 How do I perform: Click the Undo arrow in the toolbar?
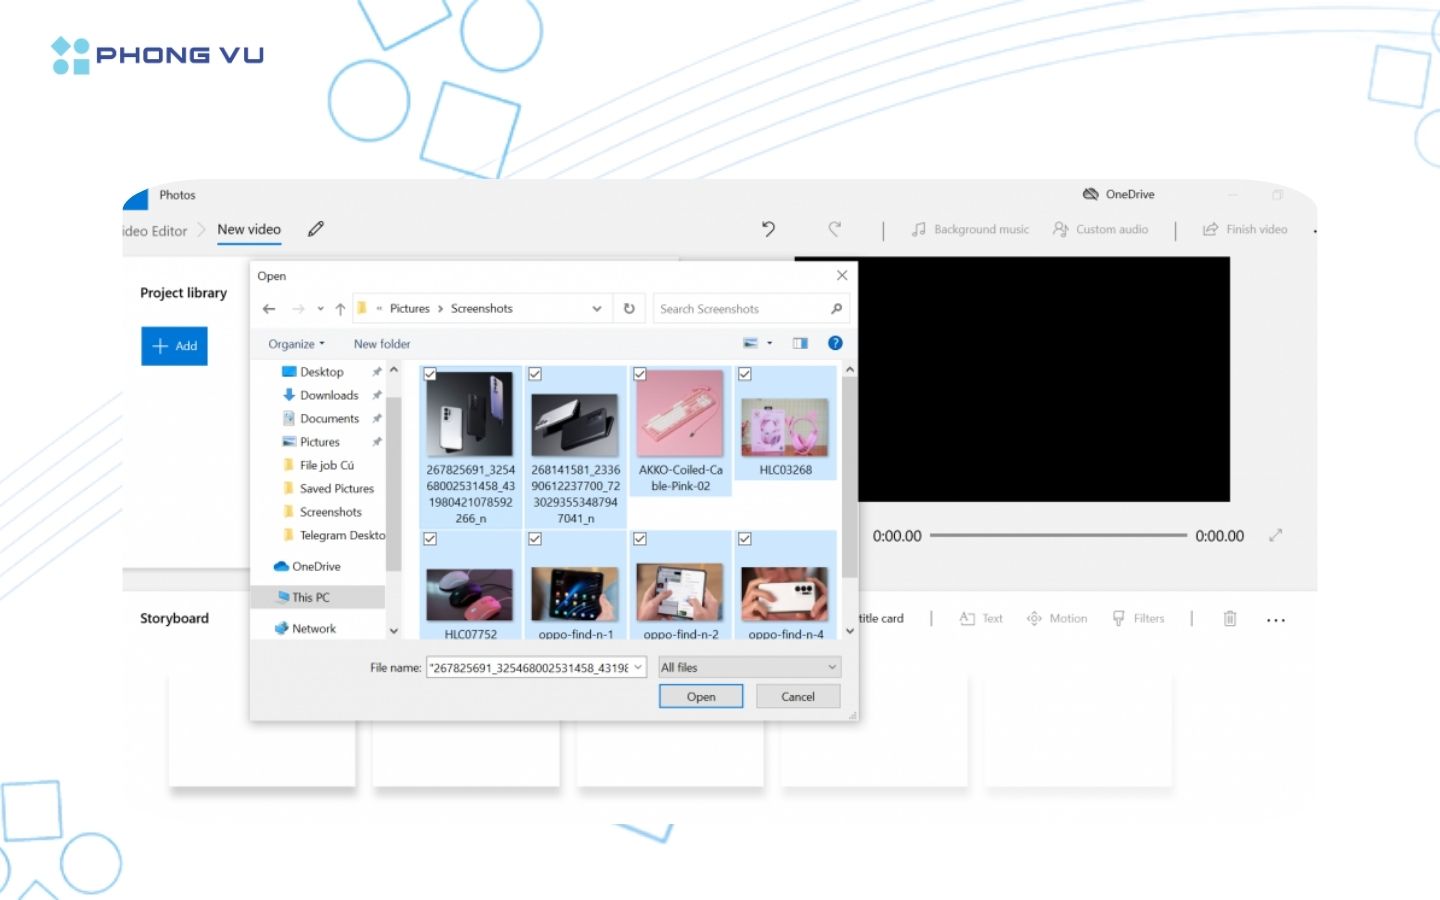[x=768, y=229]
